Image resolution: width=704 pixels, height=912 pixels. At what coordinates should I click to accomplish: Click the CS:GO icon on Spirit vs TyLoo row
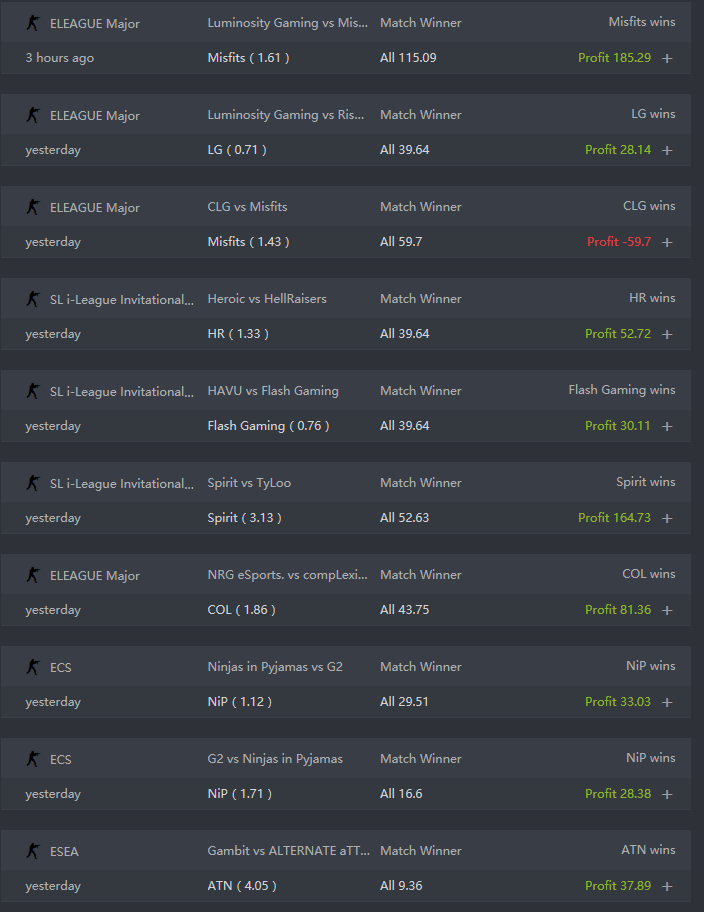click(x=33, y=482)
